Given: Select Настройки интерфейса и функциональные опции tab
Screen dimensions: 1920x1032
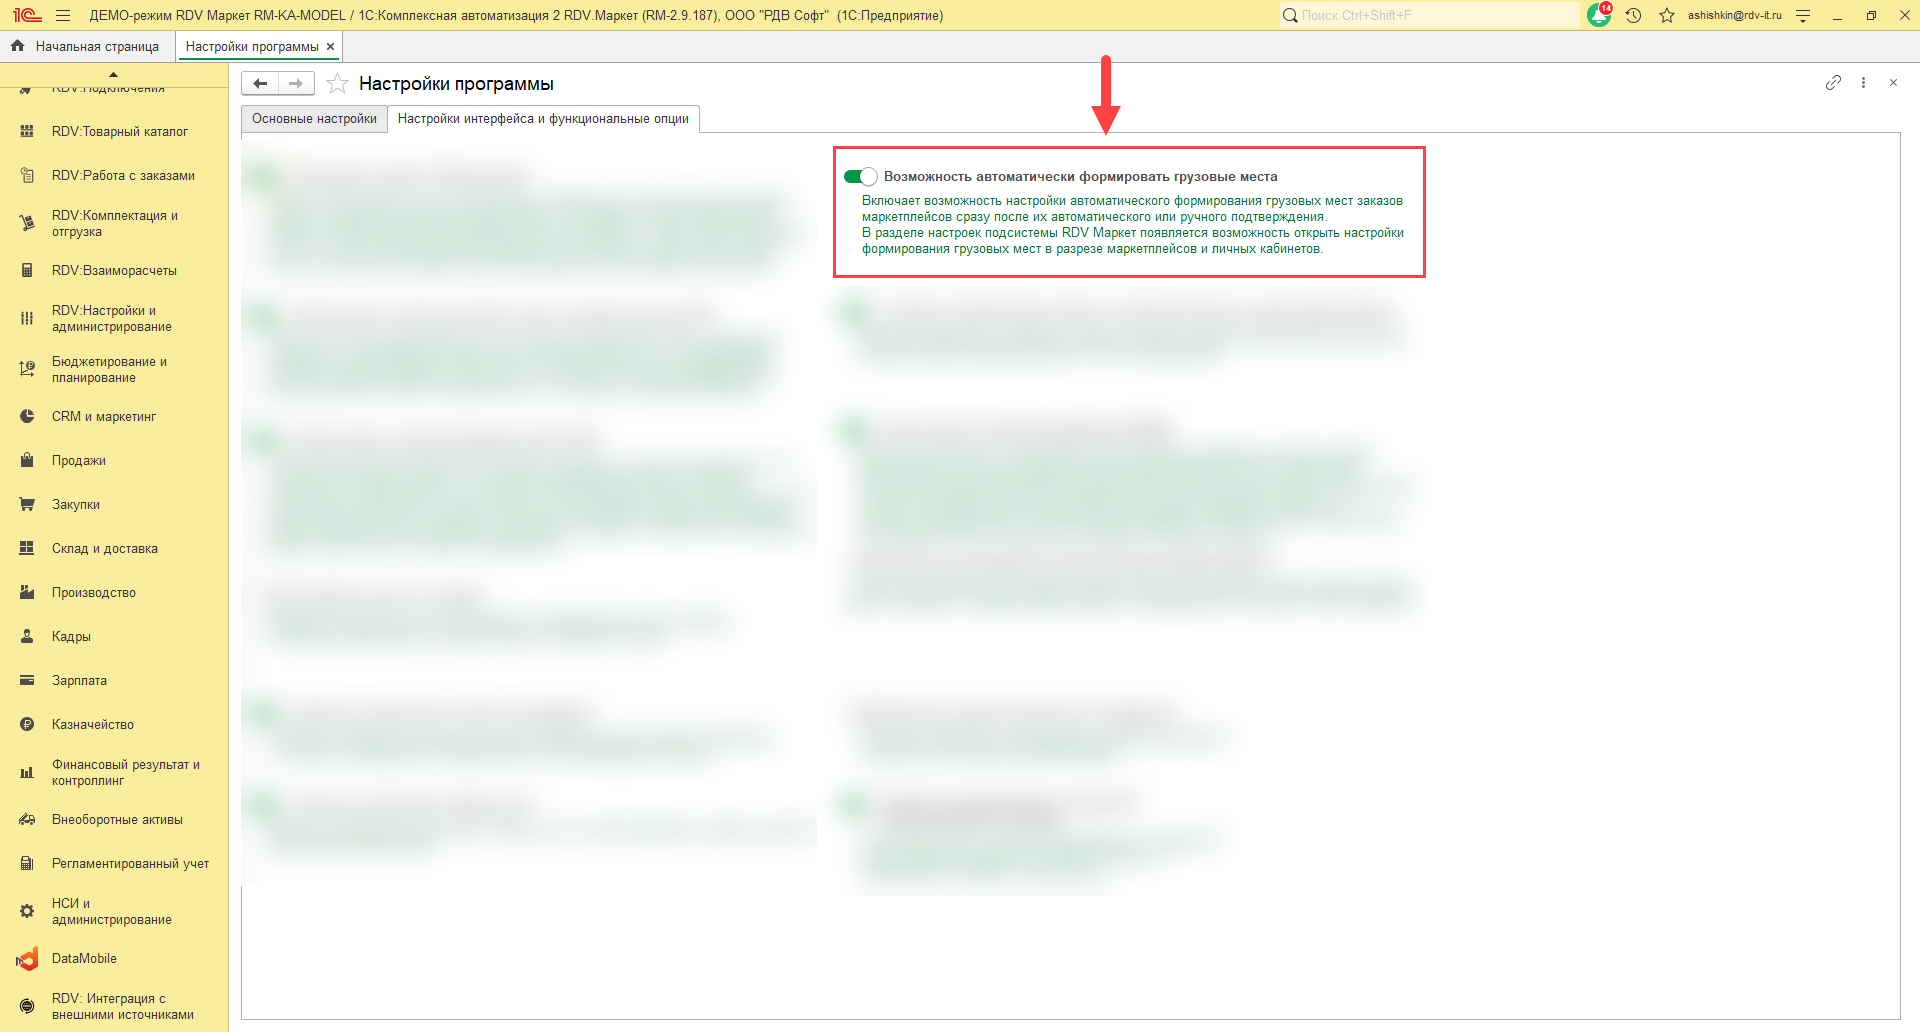Looking at the screenshot, I should tap(543, 119).
